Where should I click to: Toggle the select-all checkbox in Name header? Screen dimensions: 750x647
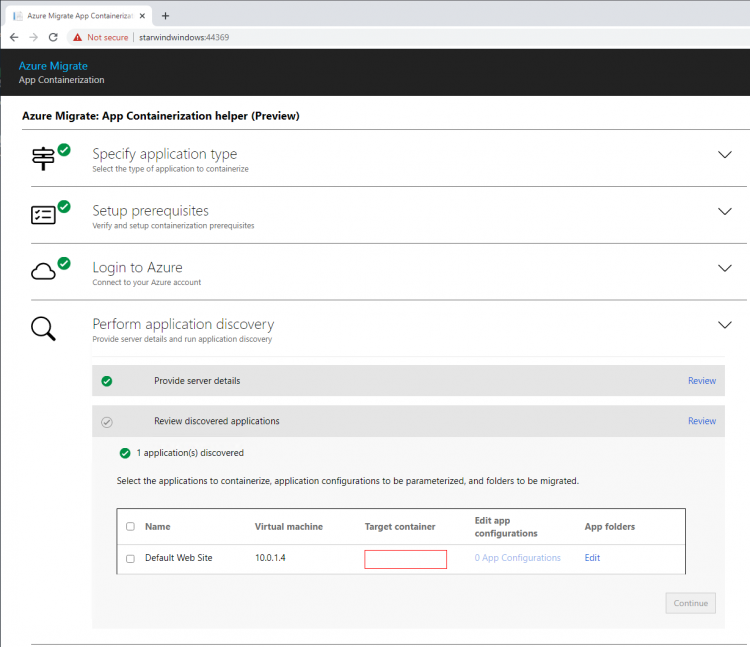coord(130,526)
